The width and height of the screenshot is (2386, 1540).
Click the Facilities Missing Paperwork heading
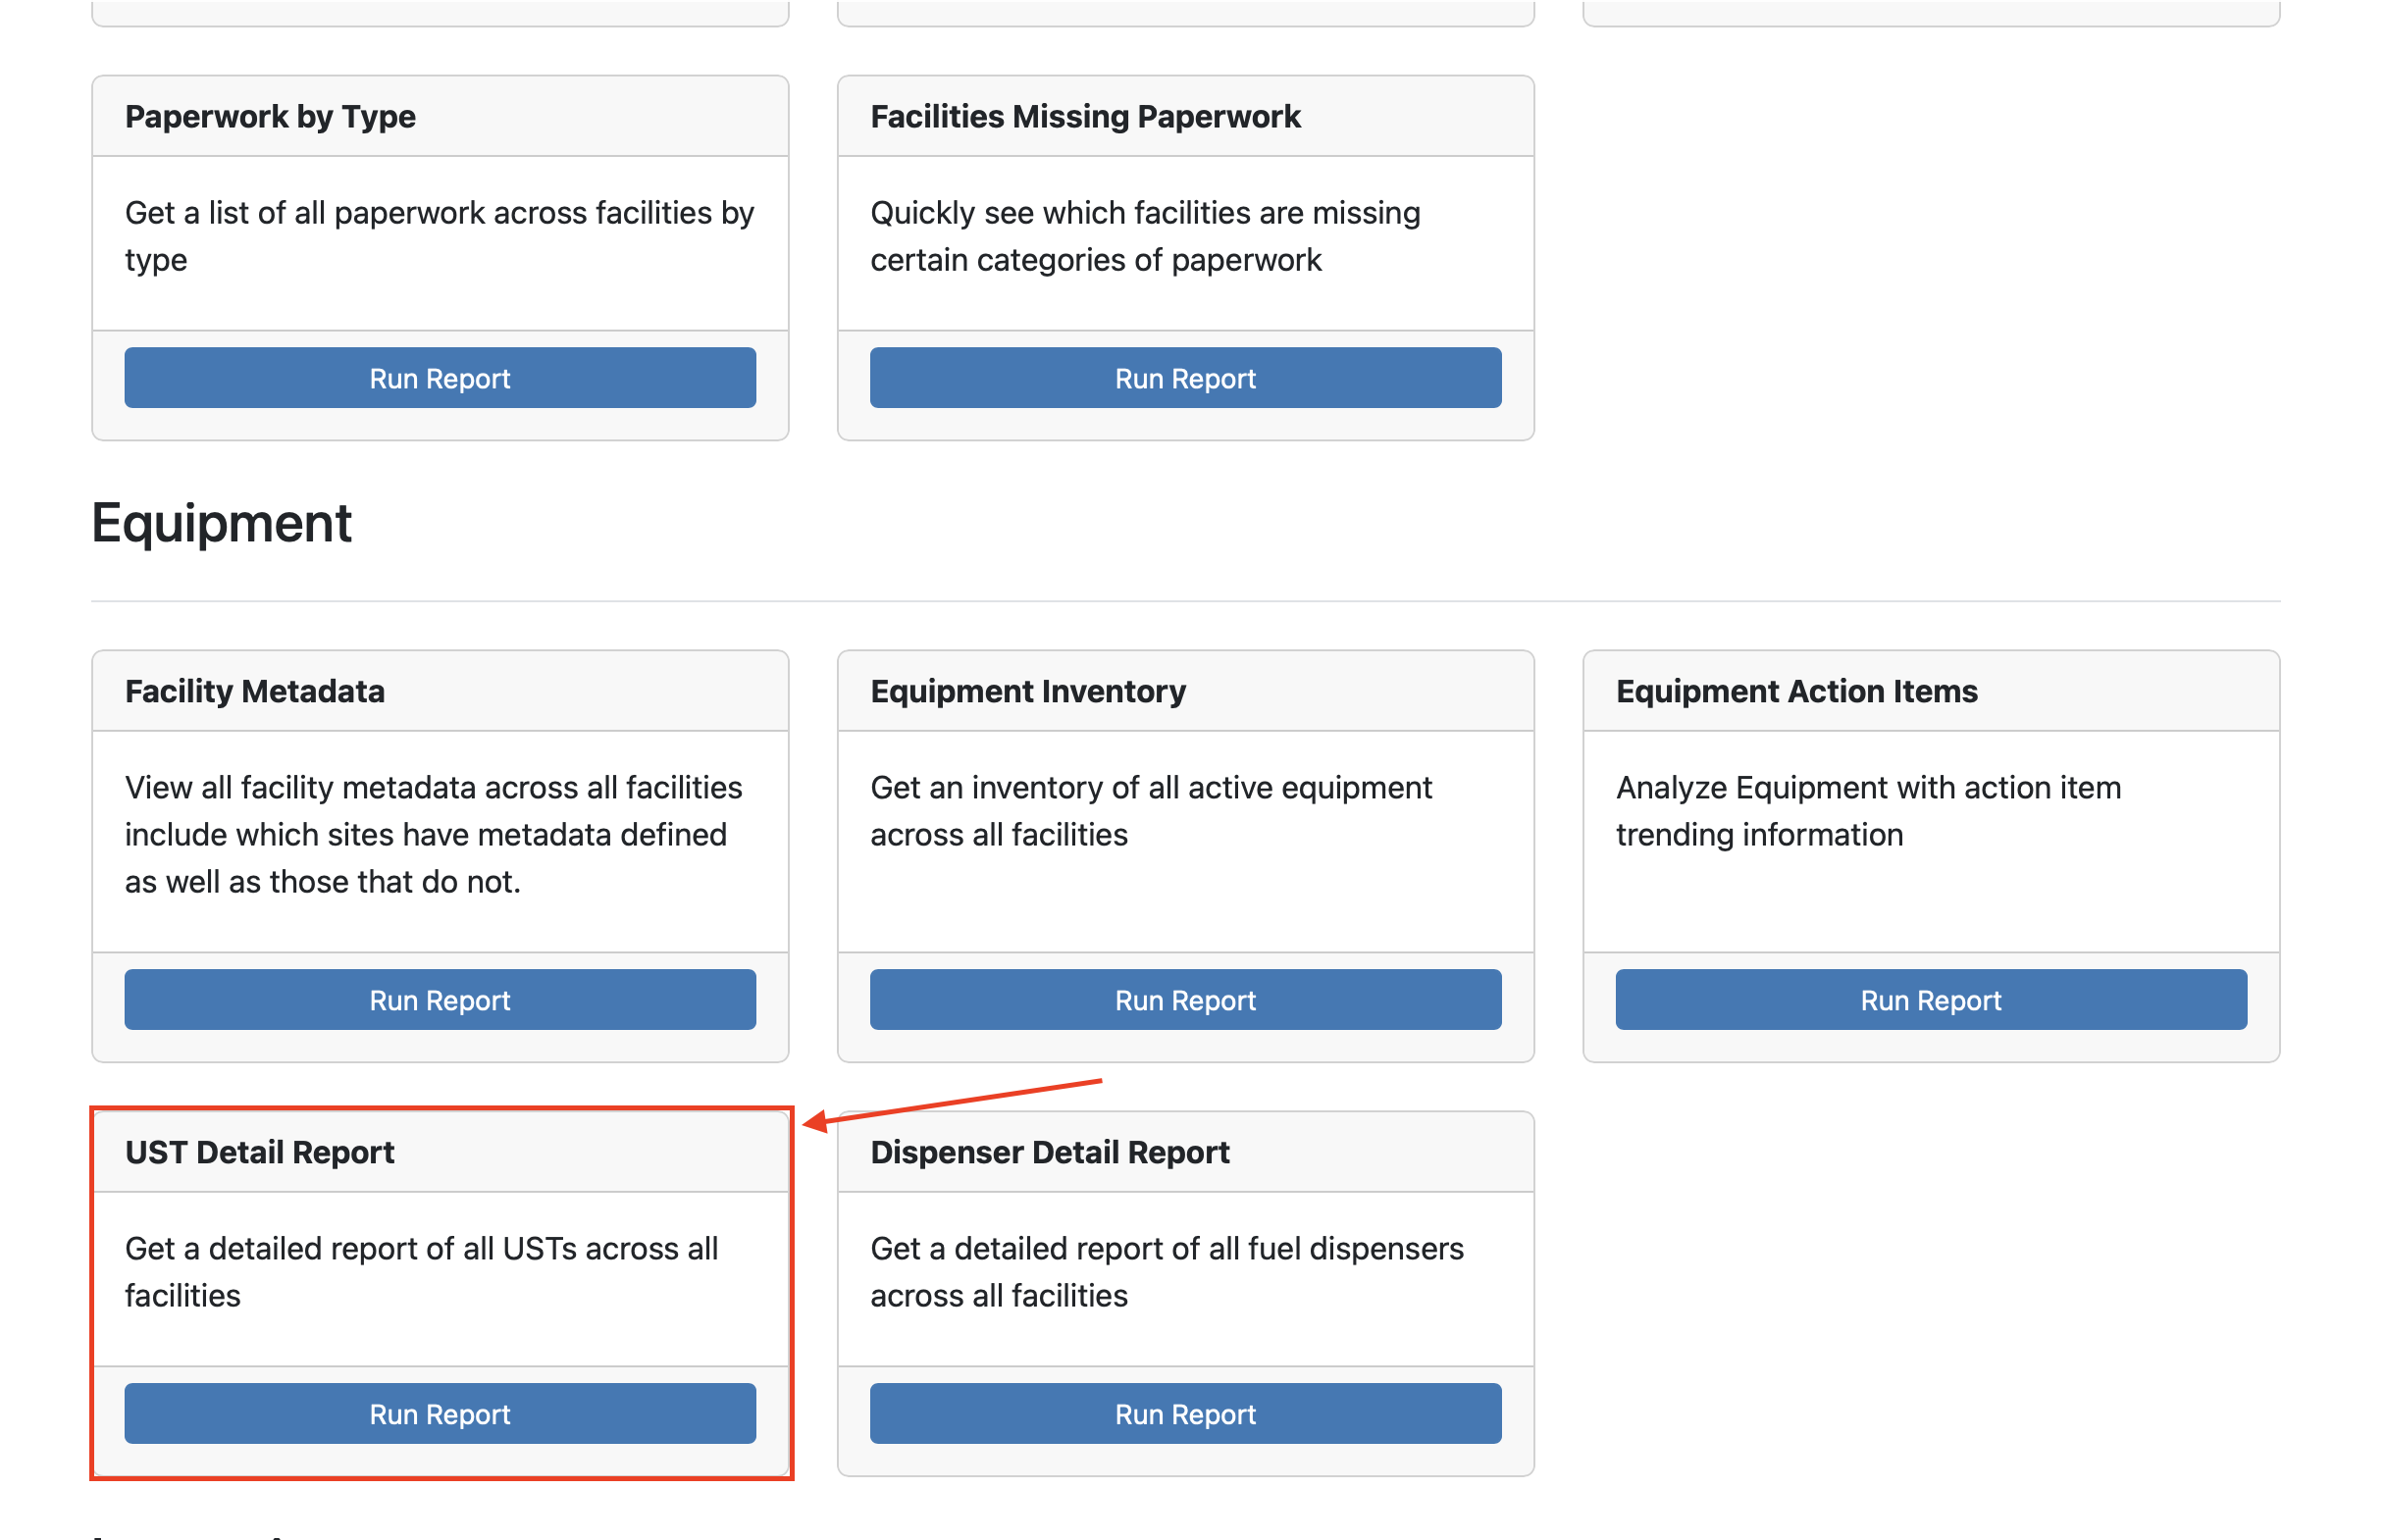[x=1085, y=117]
